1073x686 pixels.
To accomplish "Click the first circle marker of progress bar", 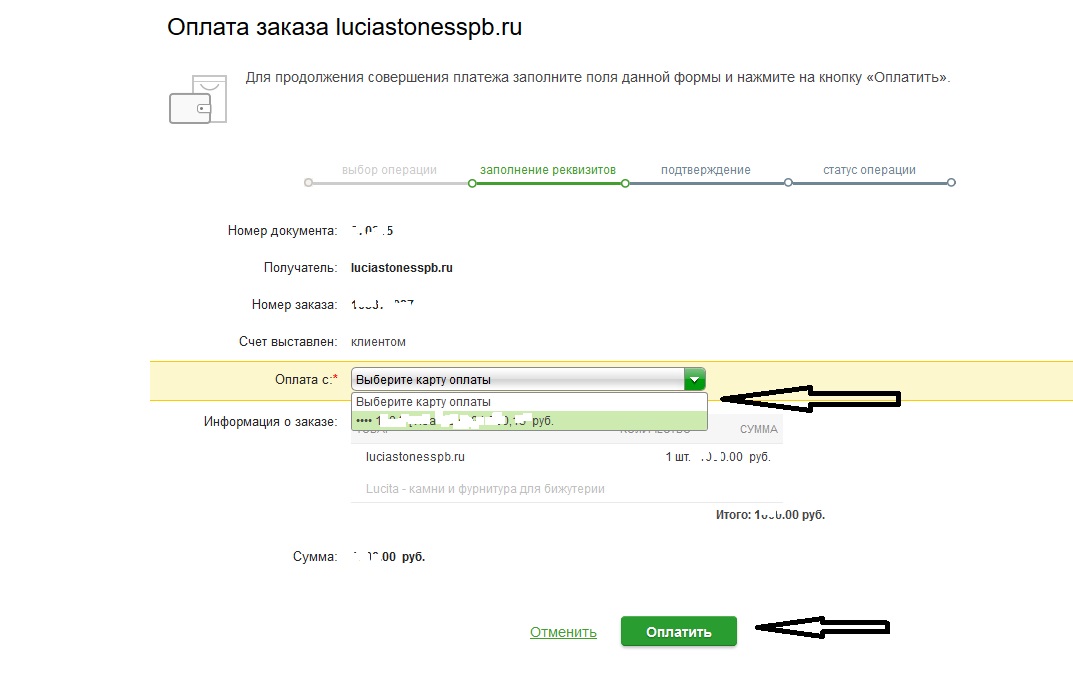I will coord(309,183).
